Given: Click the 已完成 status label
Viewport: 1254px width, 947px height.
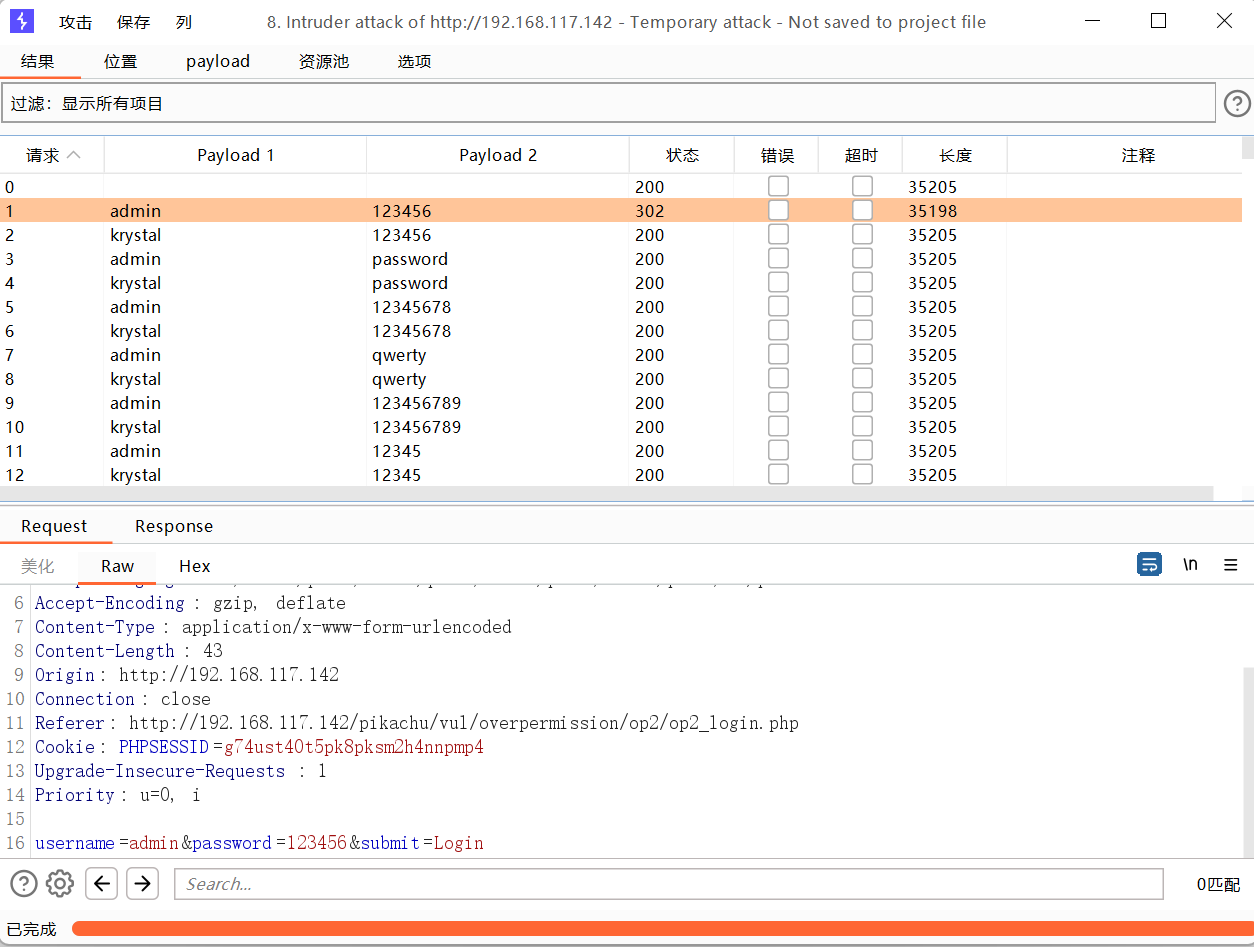Looking at the screenshot, I should click(32, 929).
